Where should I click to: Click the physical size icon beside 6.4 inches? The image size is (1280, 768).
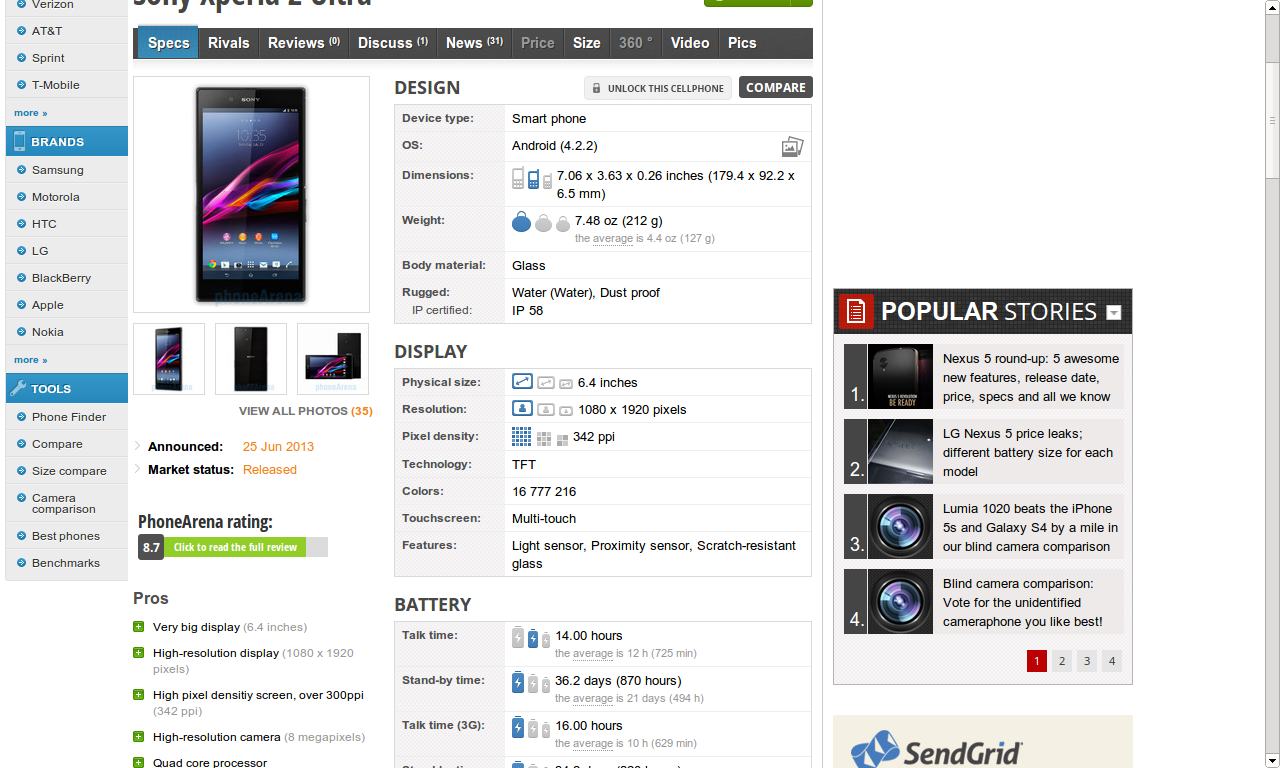(522, 382)
